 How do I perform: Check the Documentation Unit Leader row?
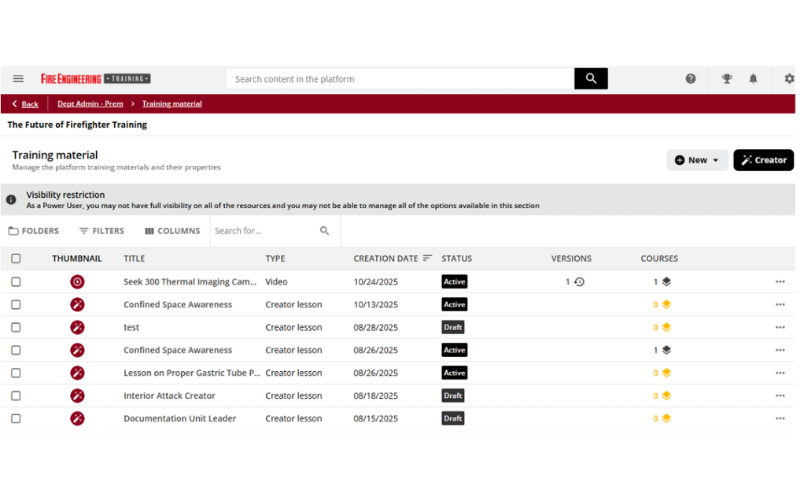(16, 418)
